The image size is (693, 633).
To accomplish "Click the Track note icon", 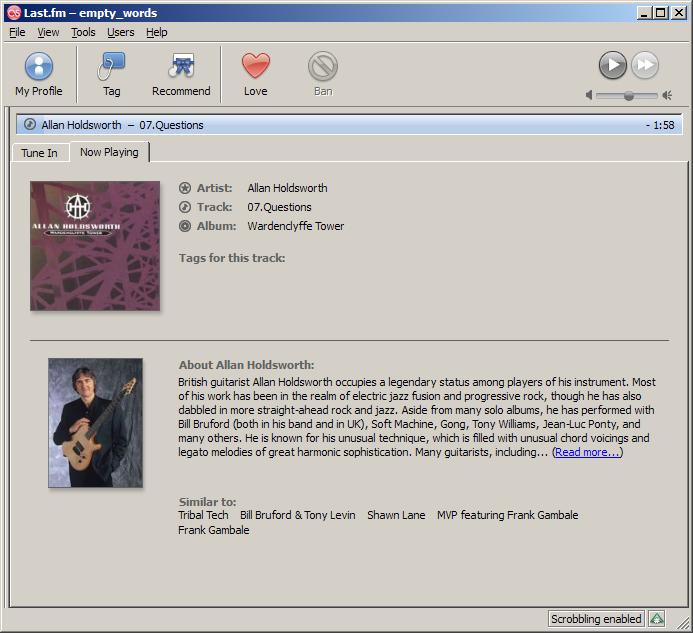I will pos(185,207).
